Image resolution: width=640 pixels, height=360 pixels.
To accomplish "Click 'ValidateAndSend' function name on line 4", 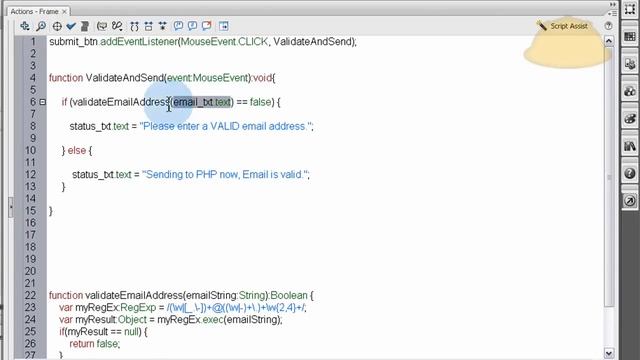I will tap(124, 78).
